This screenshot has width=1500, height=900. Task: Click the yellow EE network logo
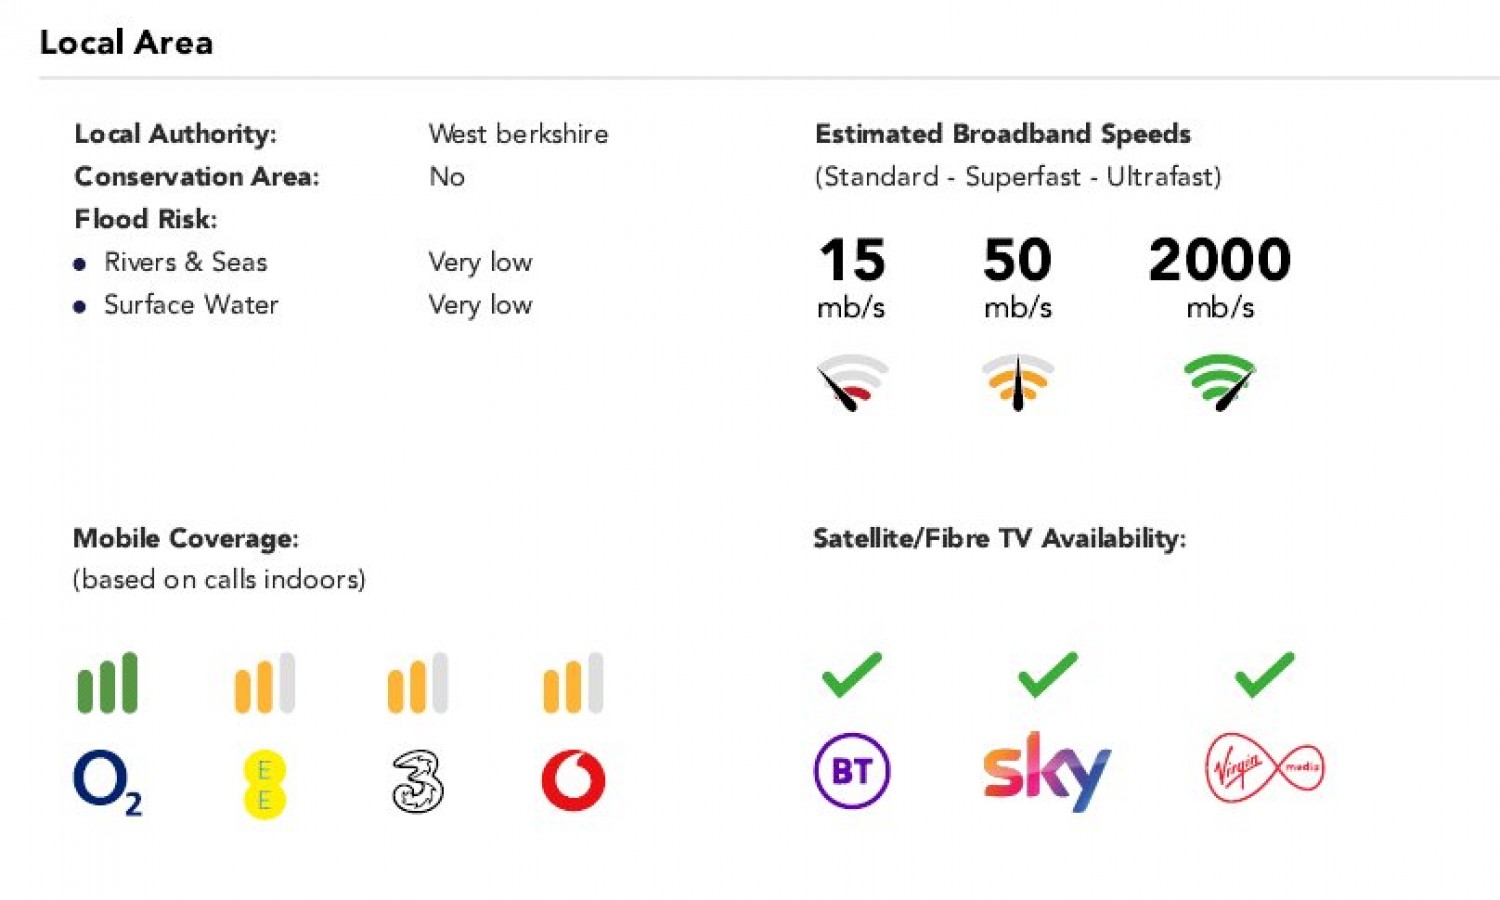point(265,784)
